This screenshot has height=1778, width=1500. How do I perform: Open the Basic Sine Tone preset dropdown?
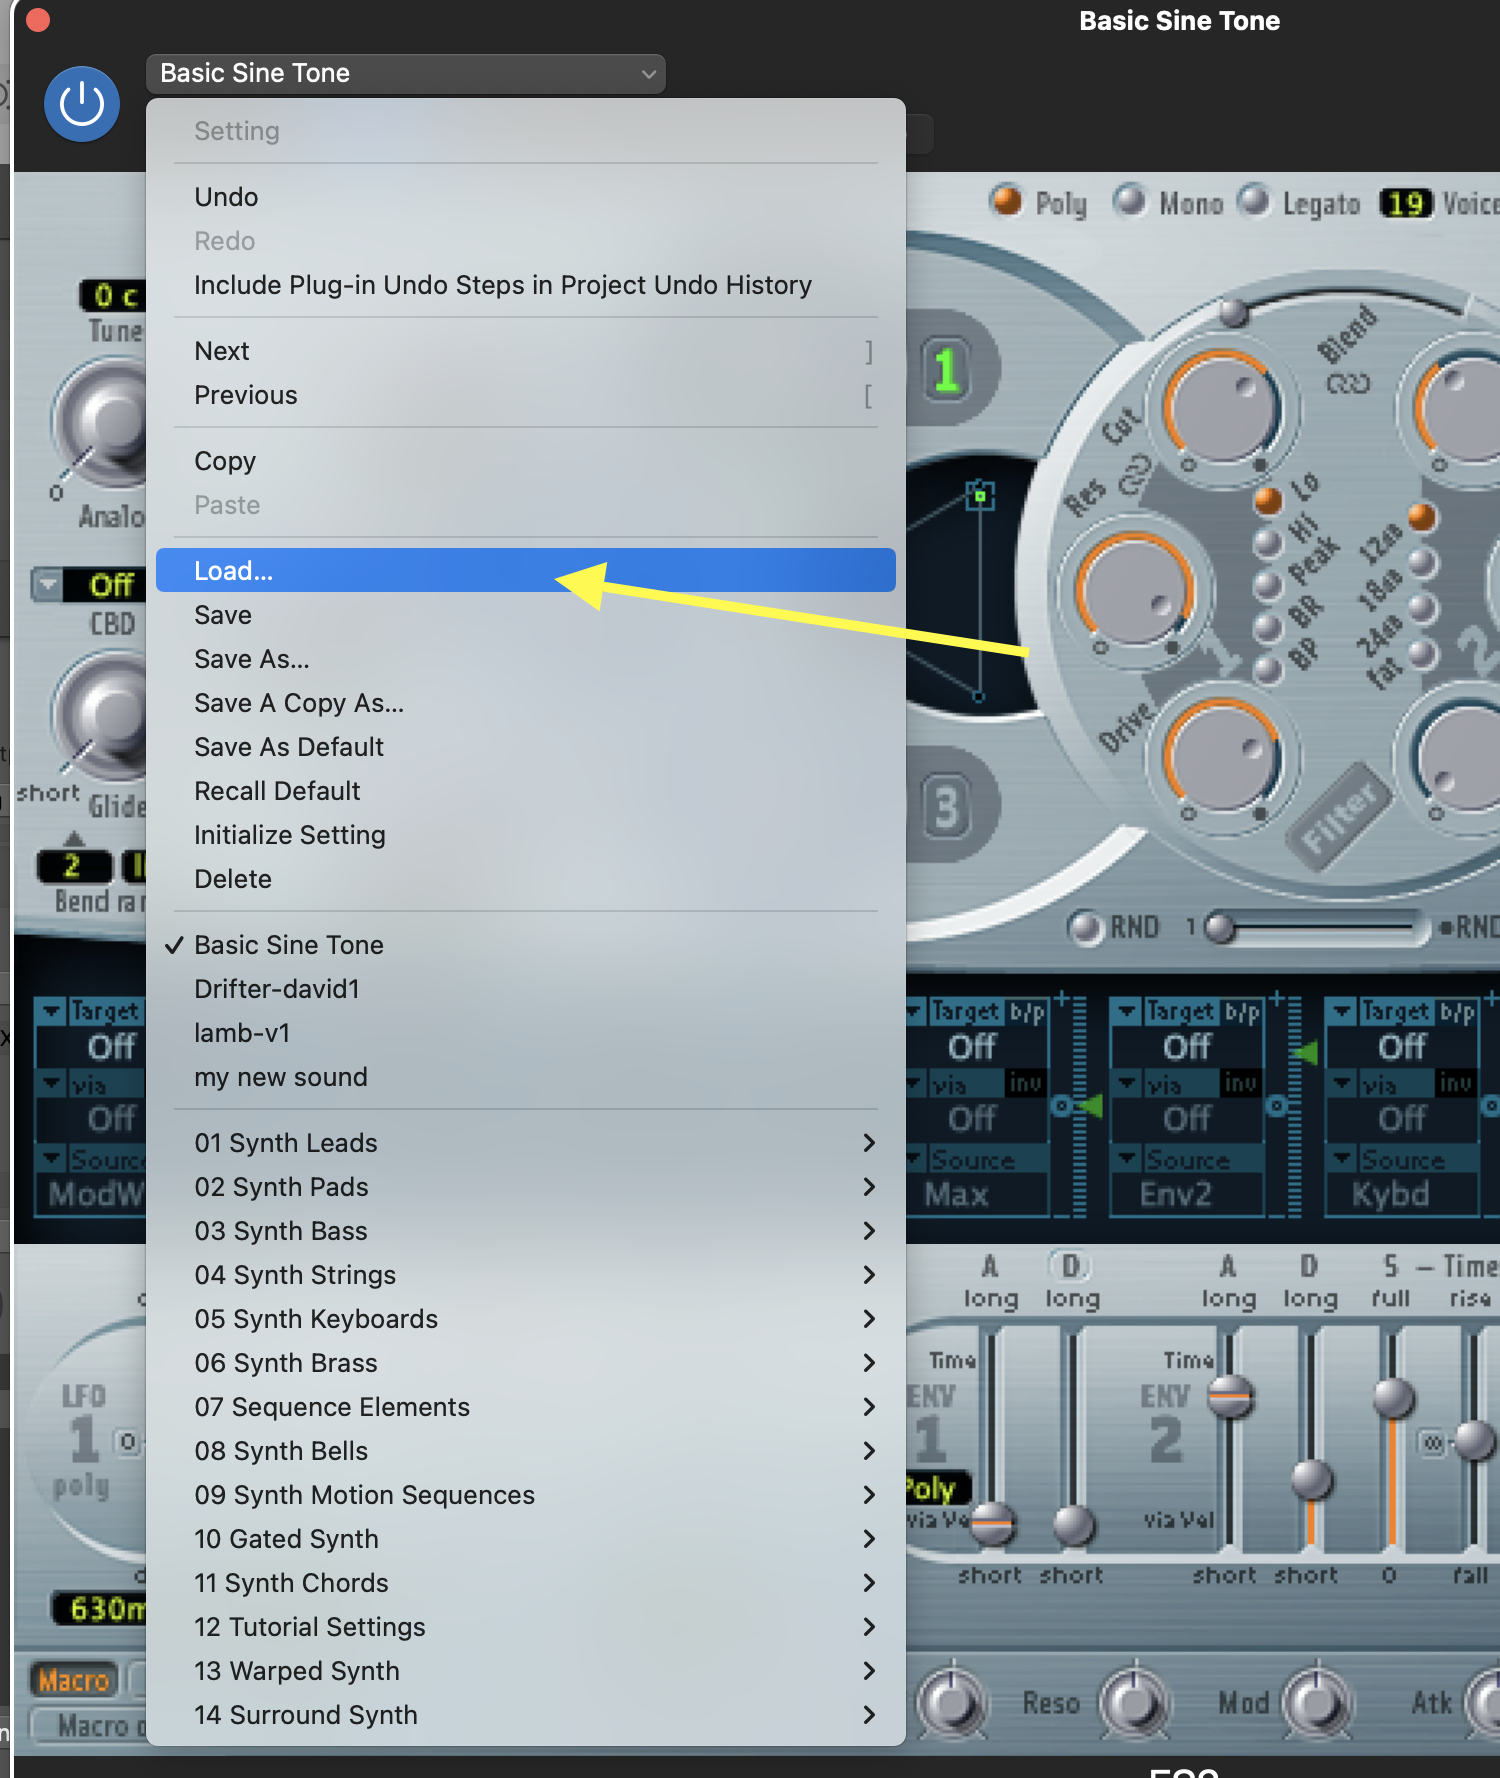tap(406, 74)
